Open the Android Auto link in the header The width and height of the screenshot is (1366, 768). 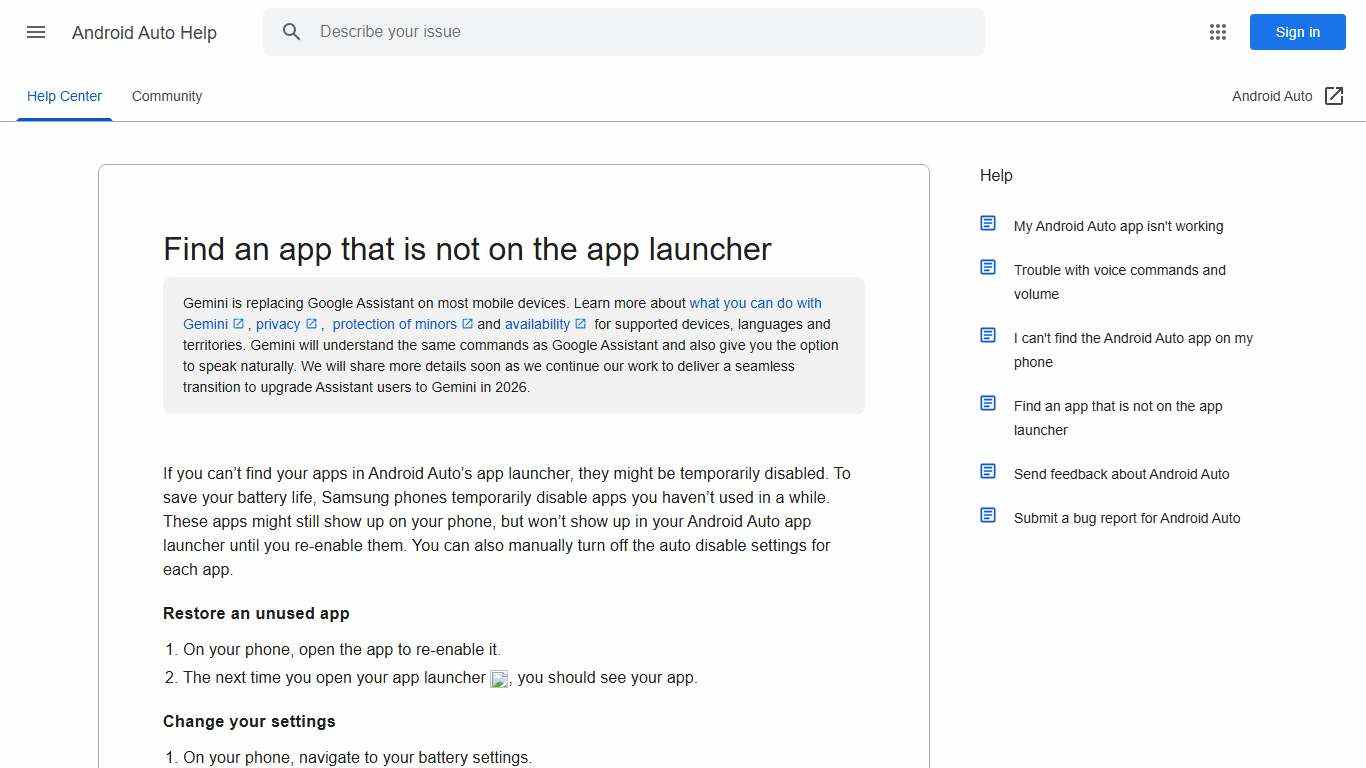point(1272,96)
